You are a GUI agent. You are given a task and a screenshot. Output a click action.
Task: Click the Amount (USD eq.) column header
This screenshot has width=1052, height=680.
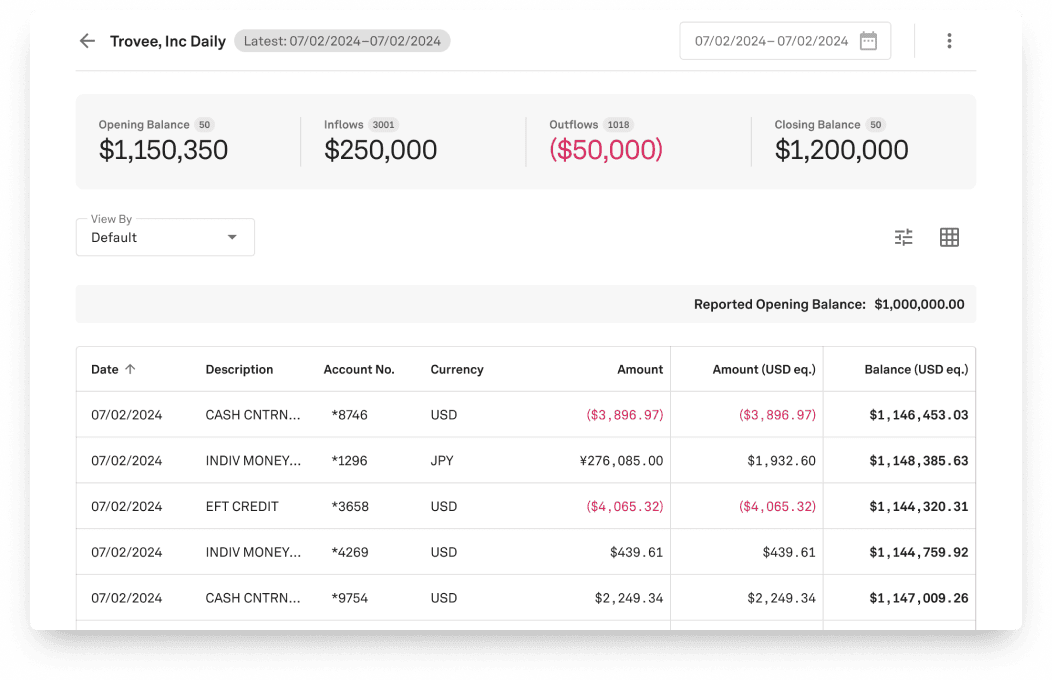763,369
